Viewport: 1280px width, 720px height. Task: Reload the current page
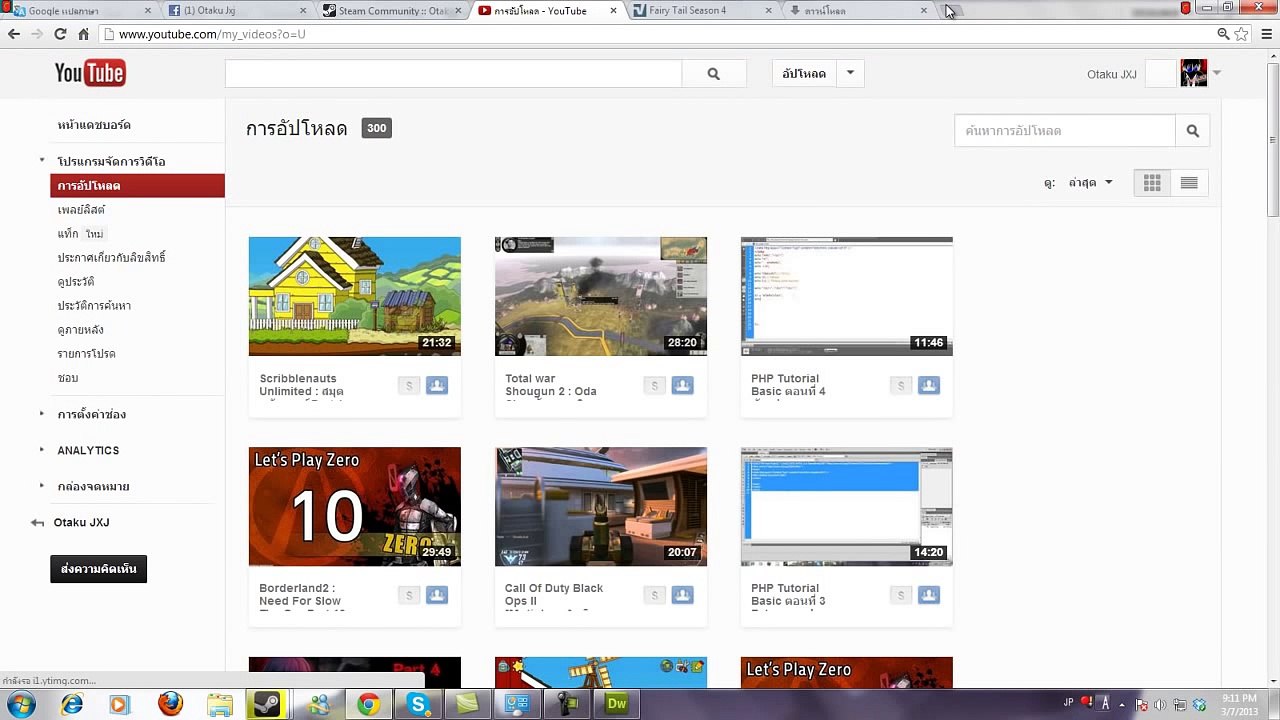click(x=60, y=34)
